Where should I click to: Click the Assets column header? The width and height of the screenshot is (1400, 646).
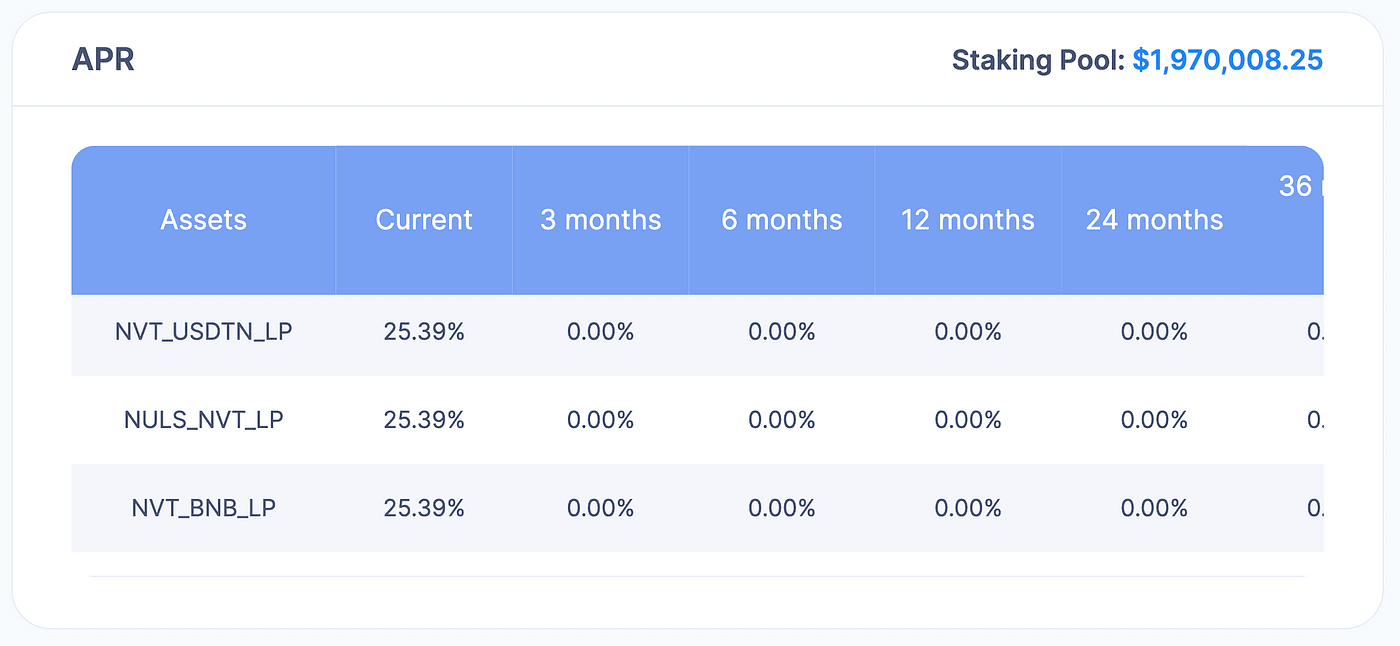203,220
